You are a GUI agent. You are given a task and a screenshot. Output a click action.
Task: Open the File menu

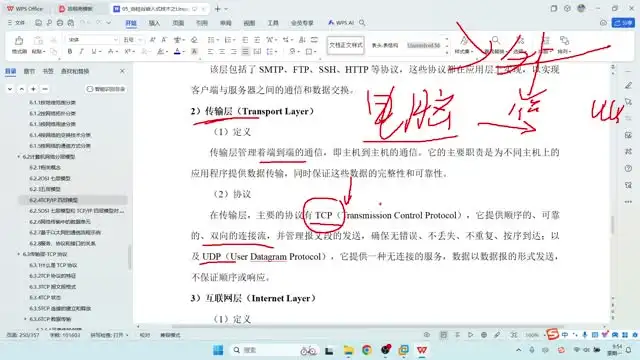[x=16, y=23]
